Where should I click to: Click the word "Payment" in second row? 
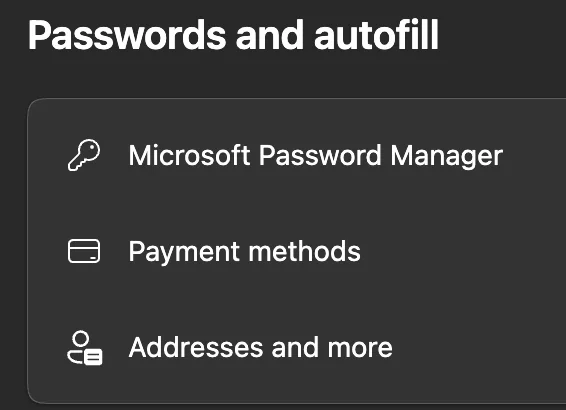coord(184,253)
